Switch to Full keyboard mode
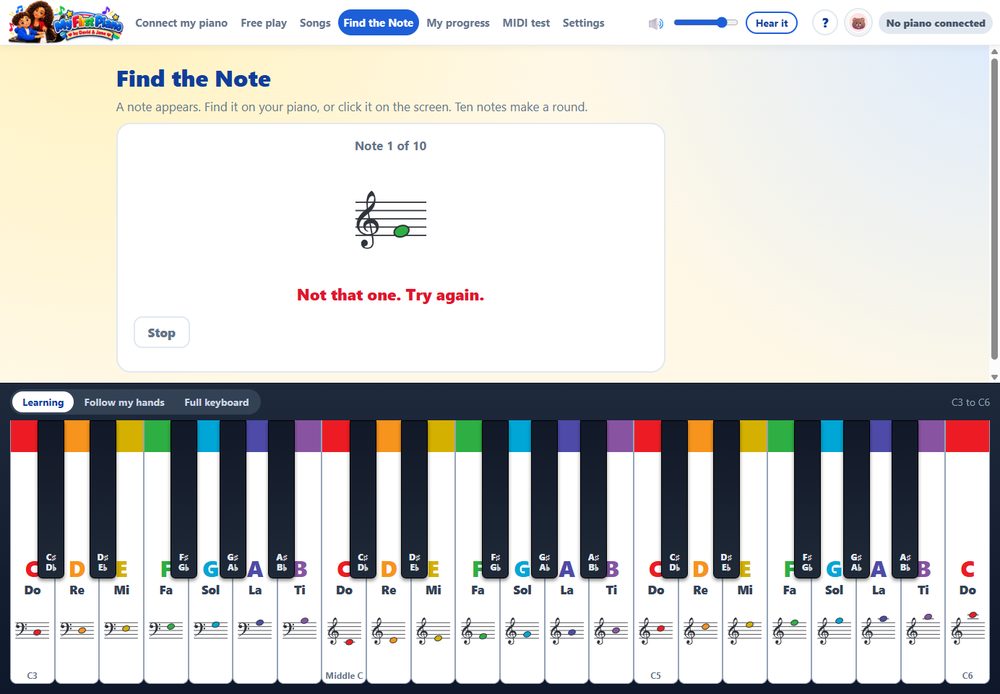The width and height of the screenshot is (1000, 694). coord(216,402)
